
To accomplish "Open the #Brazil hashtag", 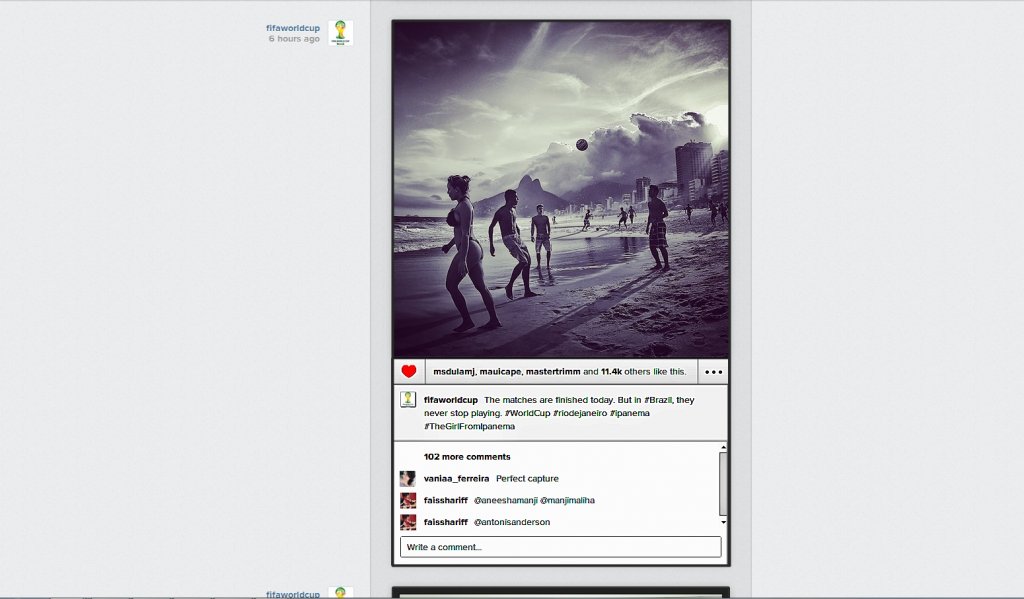I will (658, 400).
